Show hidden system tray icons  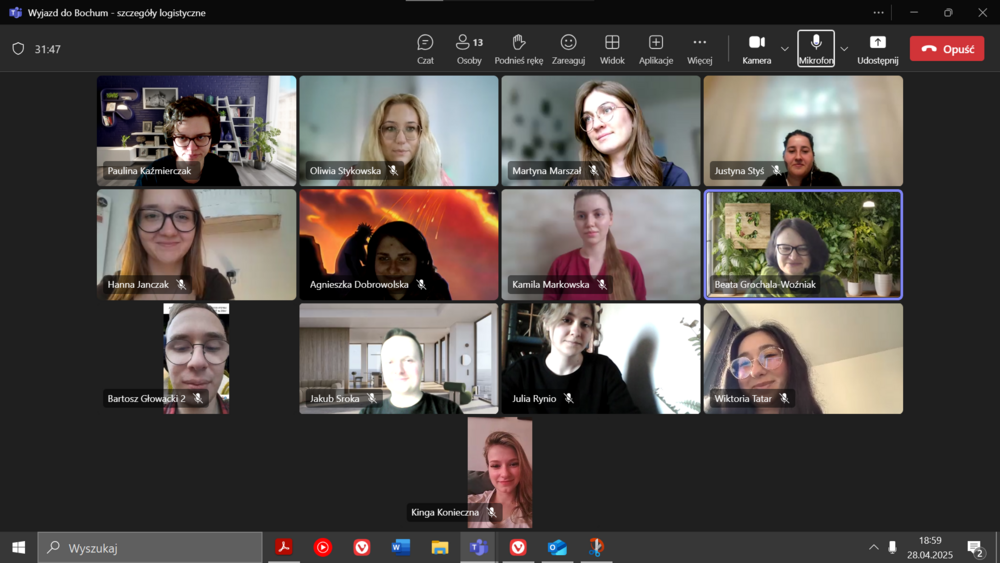[873, 547]
